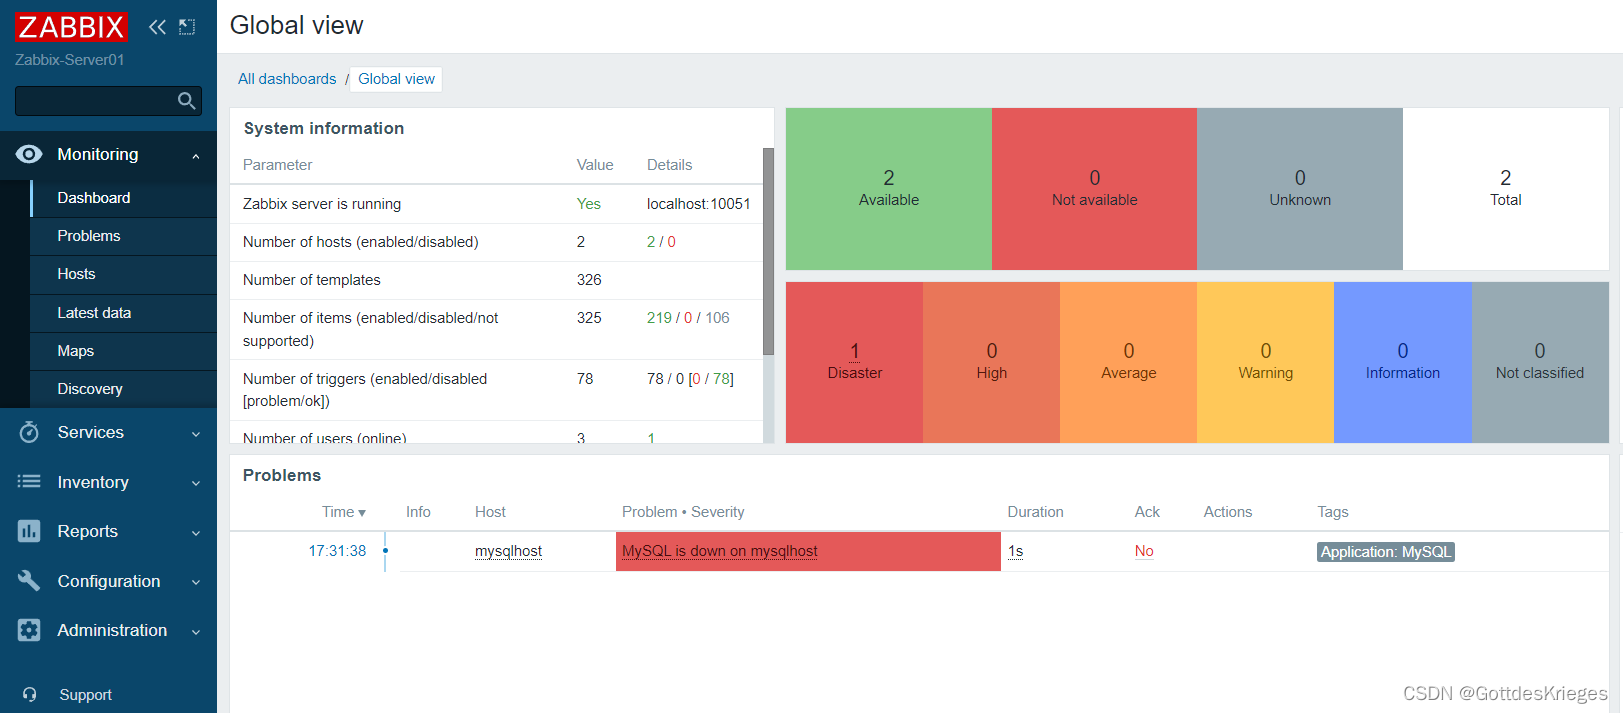The image size is (1623, 713).
Task: Open the mysqlhost host link
Action: [508, 551]
